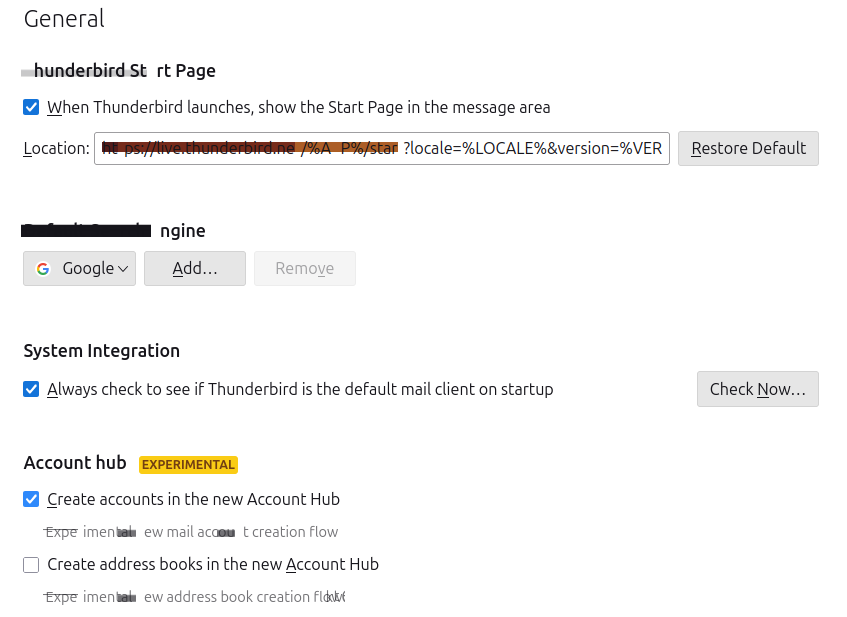This screenshot has width=847, height=617.
Task: Click the EXPERIMENTAL badge next to Account hub
Action: click(188, 465)
